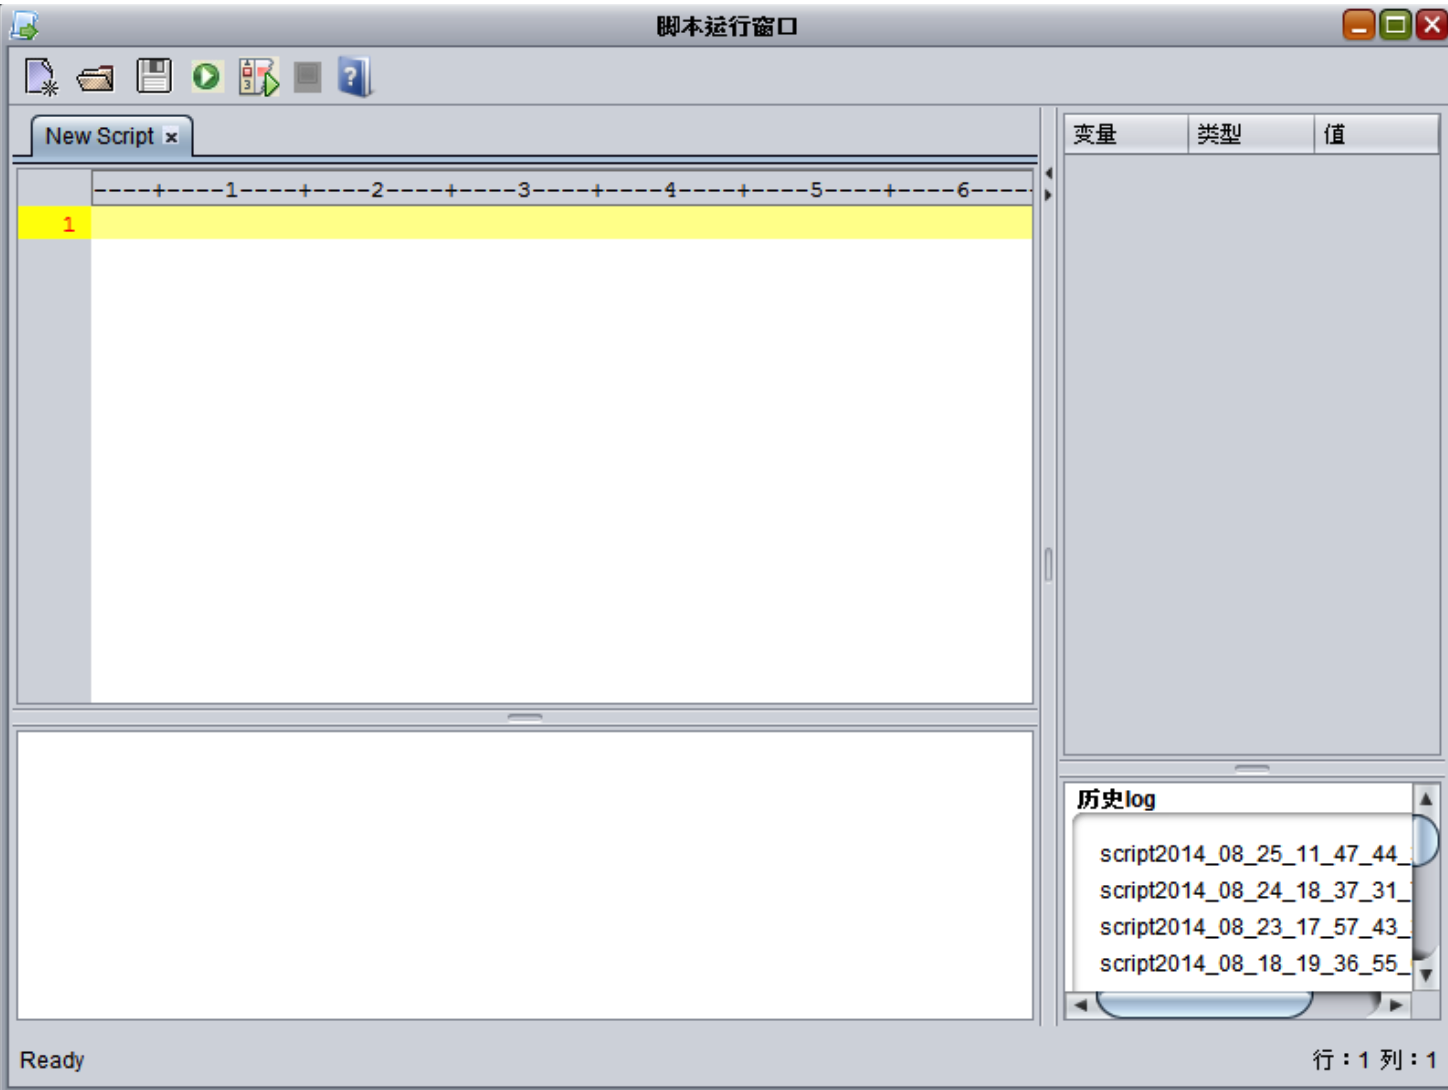Switch to the New Script tab
Viewport: 1448px width, 1090px height.
pyautogui.click(x=99, y=136)
